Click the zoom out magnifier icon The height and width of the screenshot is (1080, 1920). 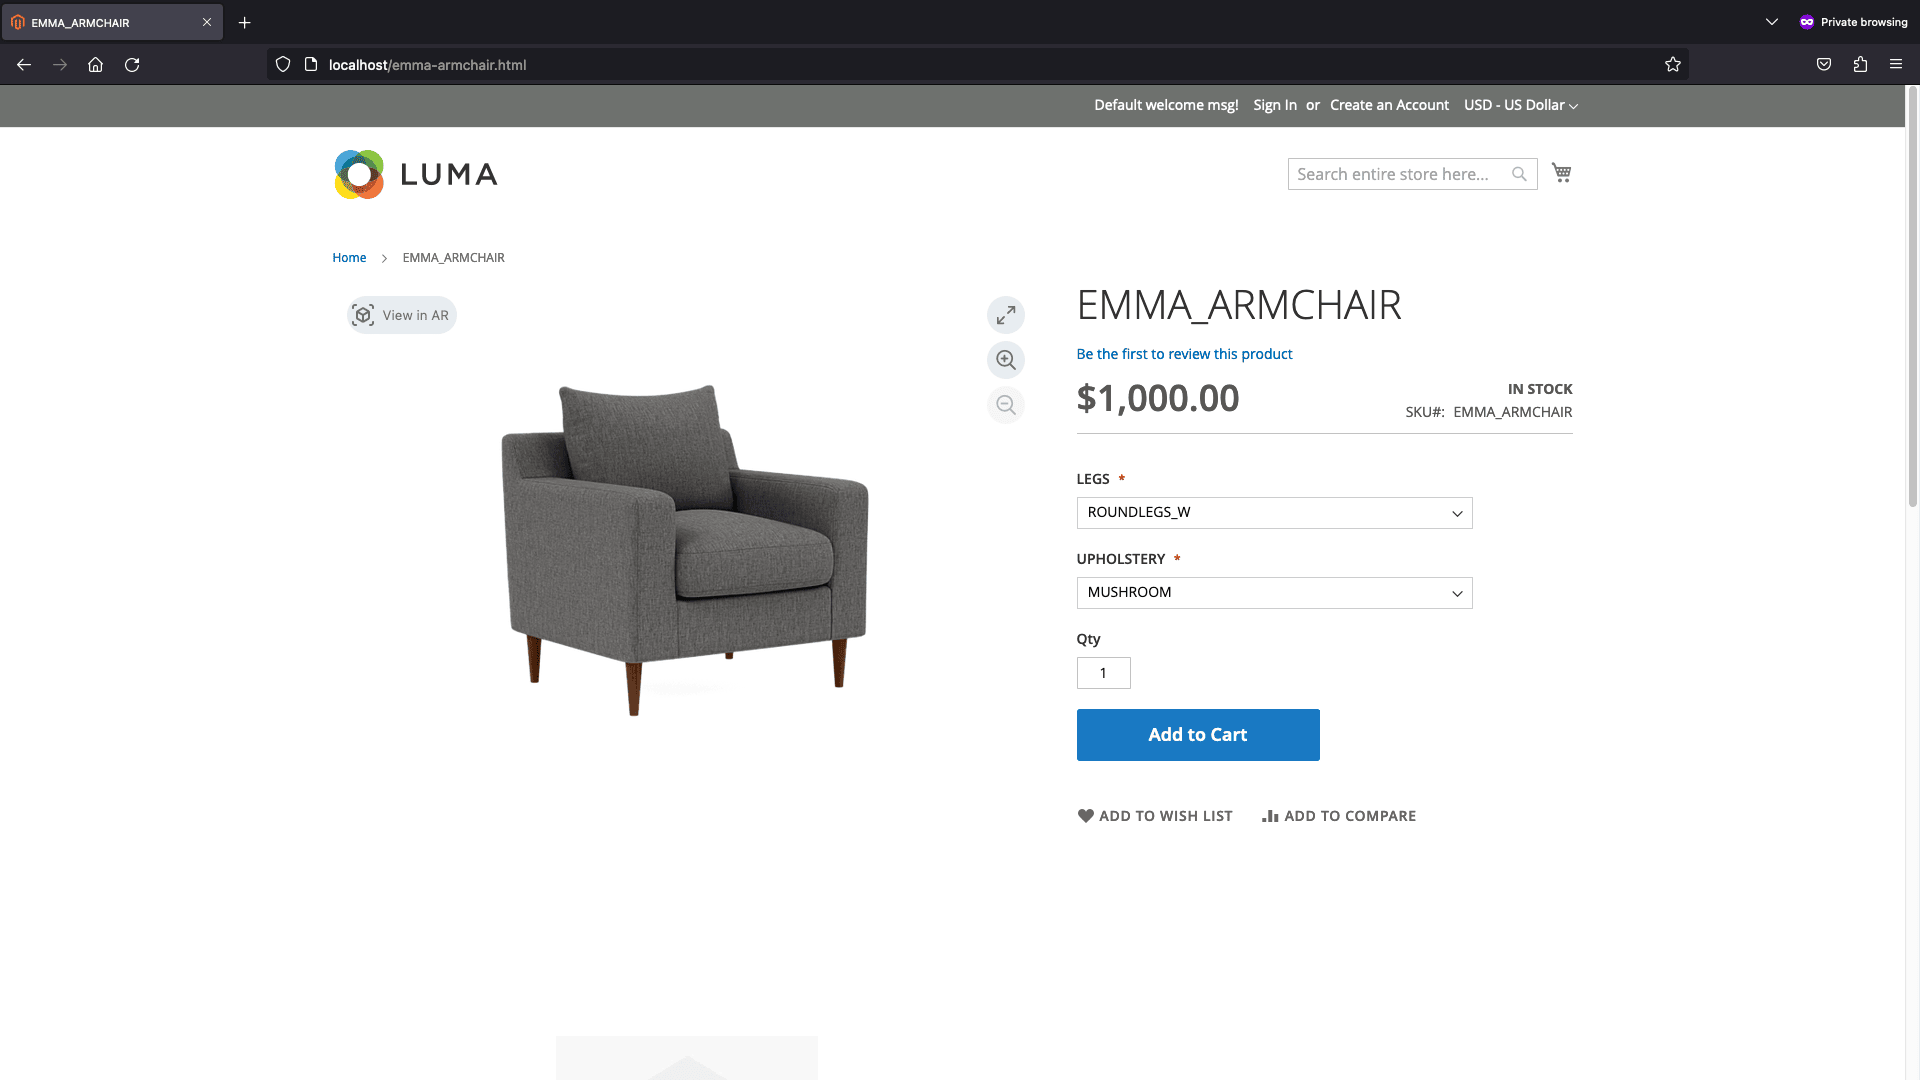click(1005, 405)
